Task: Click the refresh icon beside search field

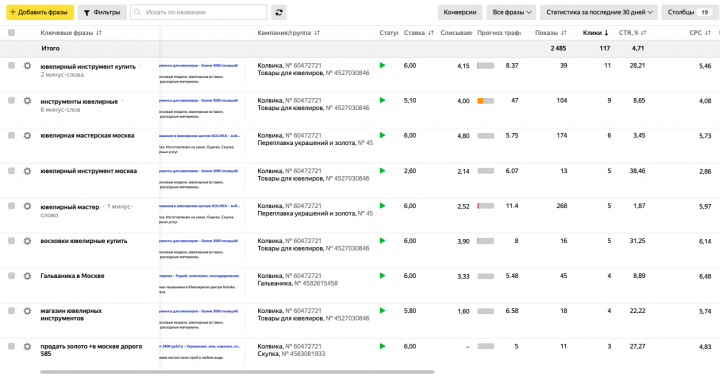Action: (x=279, y=12)
